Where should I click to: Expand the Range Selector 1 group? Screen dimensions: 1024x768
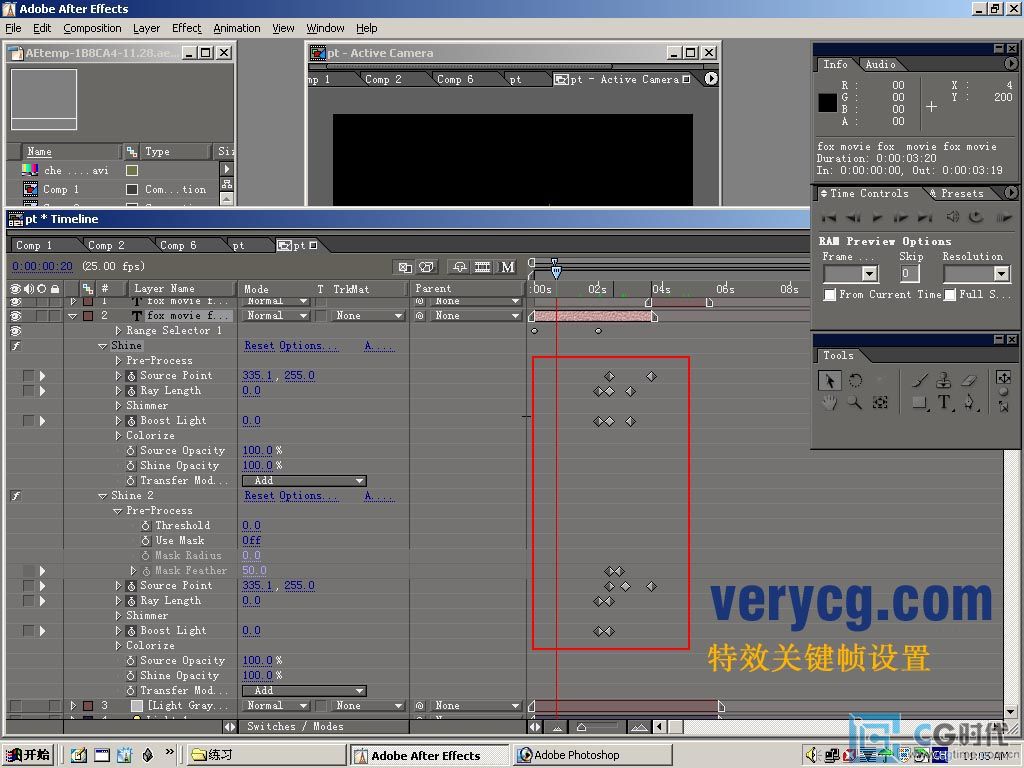click(118, 331)
